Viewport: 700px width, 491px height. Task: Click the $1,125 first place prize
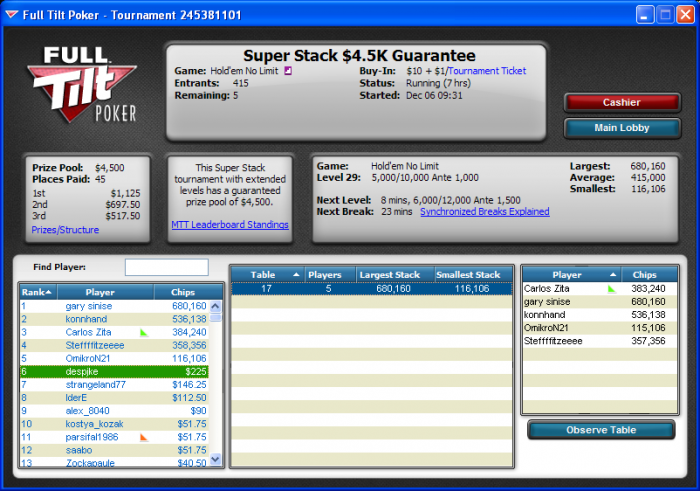(125, 193)
